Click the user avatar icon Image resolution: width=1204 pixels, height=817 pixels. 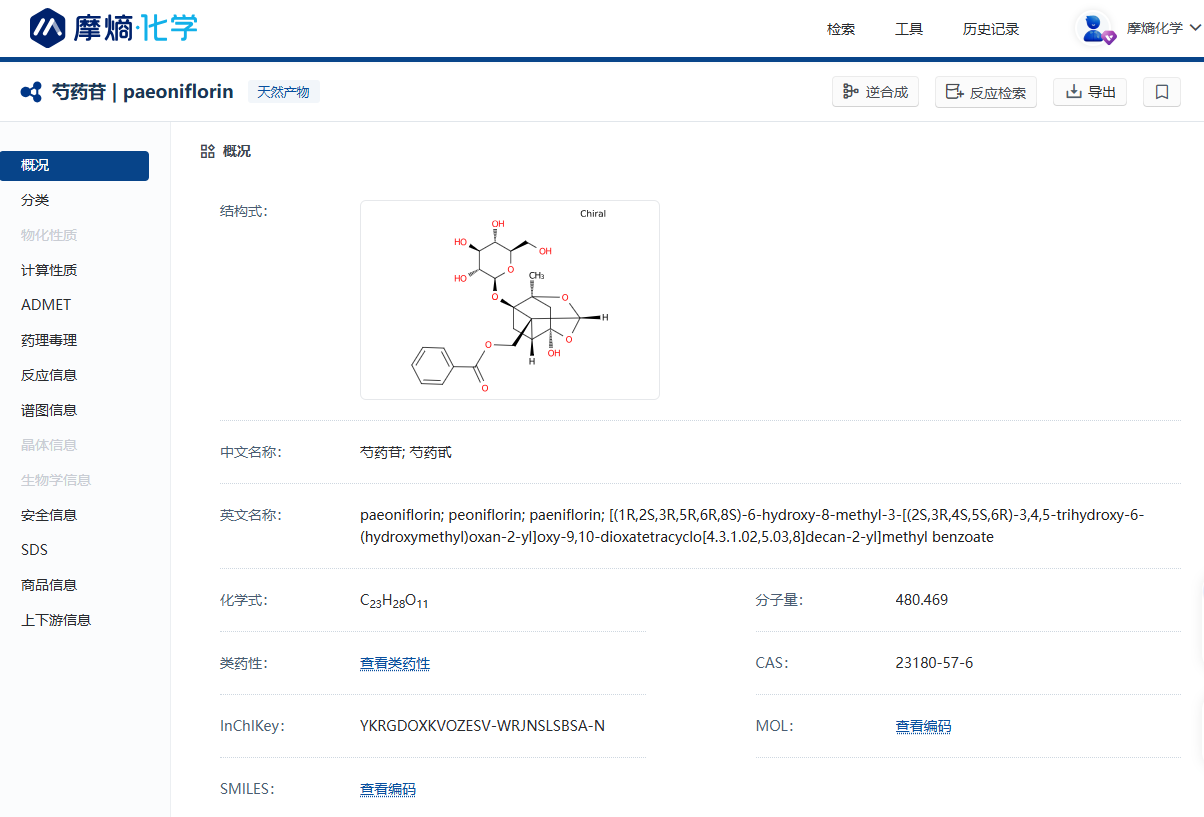(x=1096, y=28)
